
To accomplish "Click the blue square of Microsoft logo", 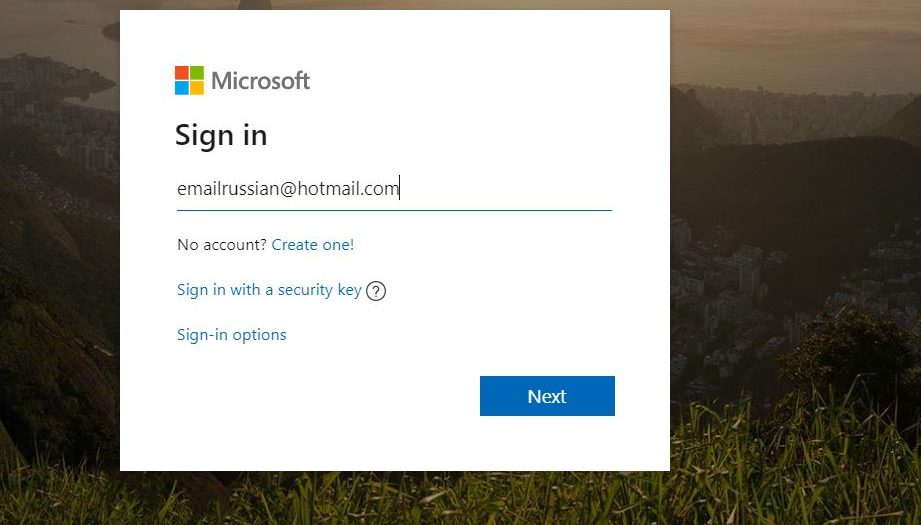I will point(181,88).
